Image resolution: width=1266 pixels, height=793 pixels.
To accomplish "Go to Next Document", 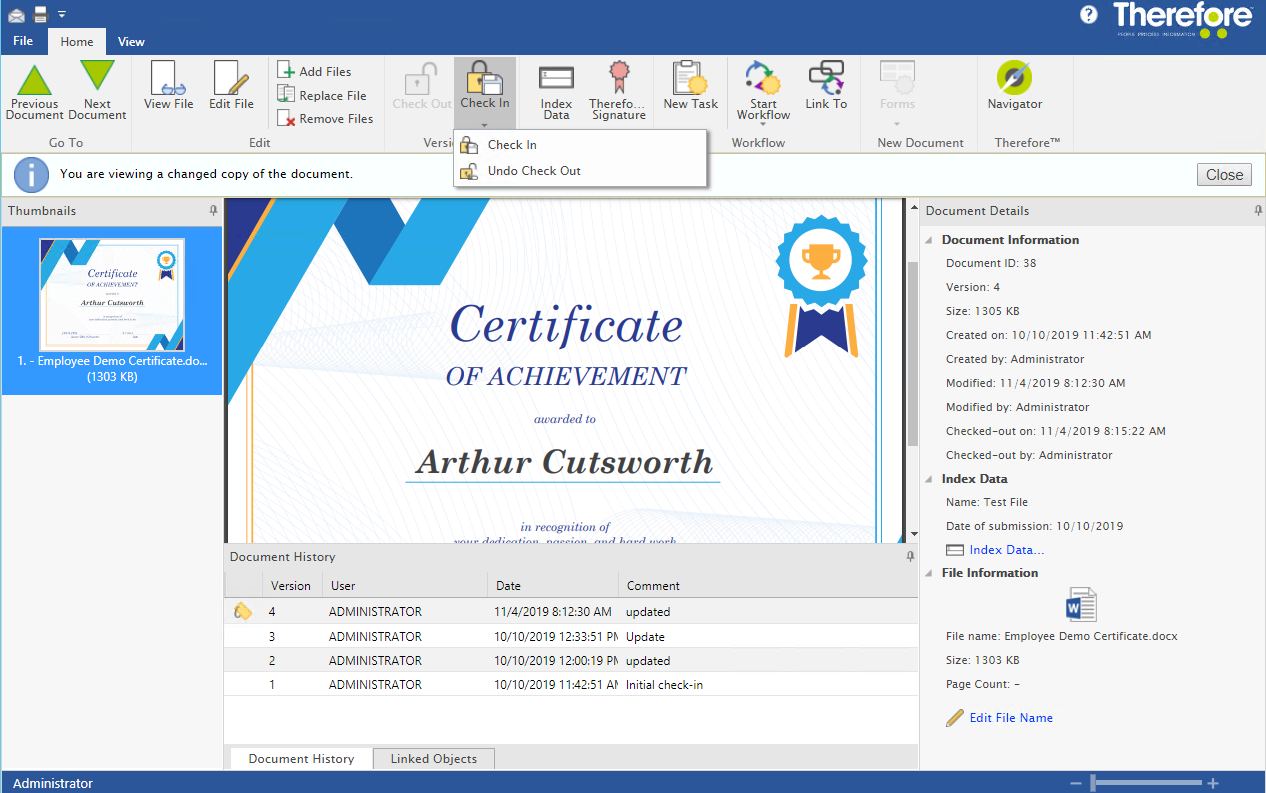I will pos(97,82).
